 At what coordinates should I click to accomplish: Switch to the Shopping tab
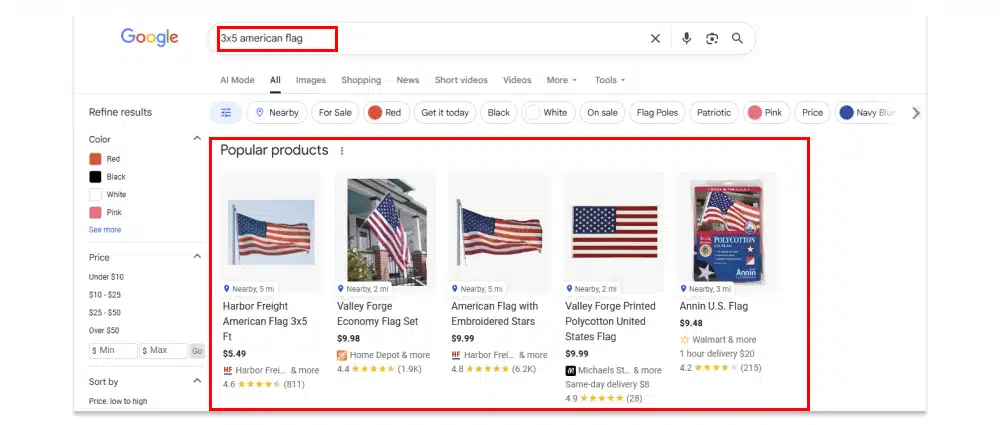[361, 80]
